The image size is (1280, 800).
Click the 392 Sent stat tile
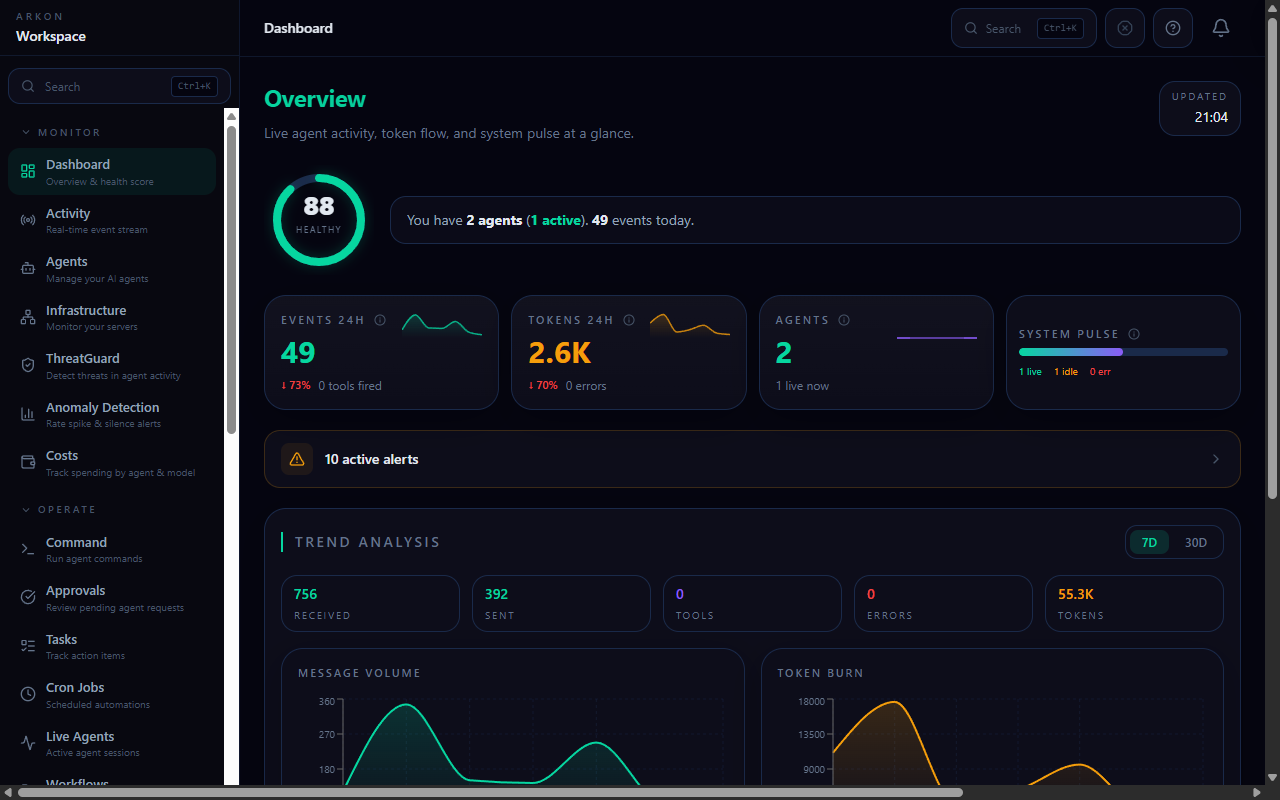(x=561, y=603)
